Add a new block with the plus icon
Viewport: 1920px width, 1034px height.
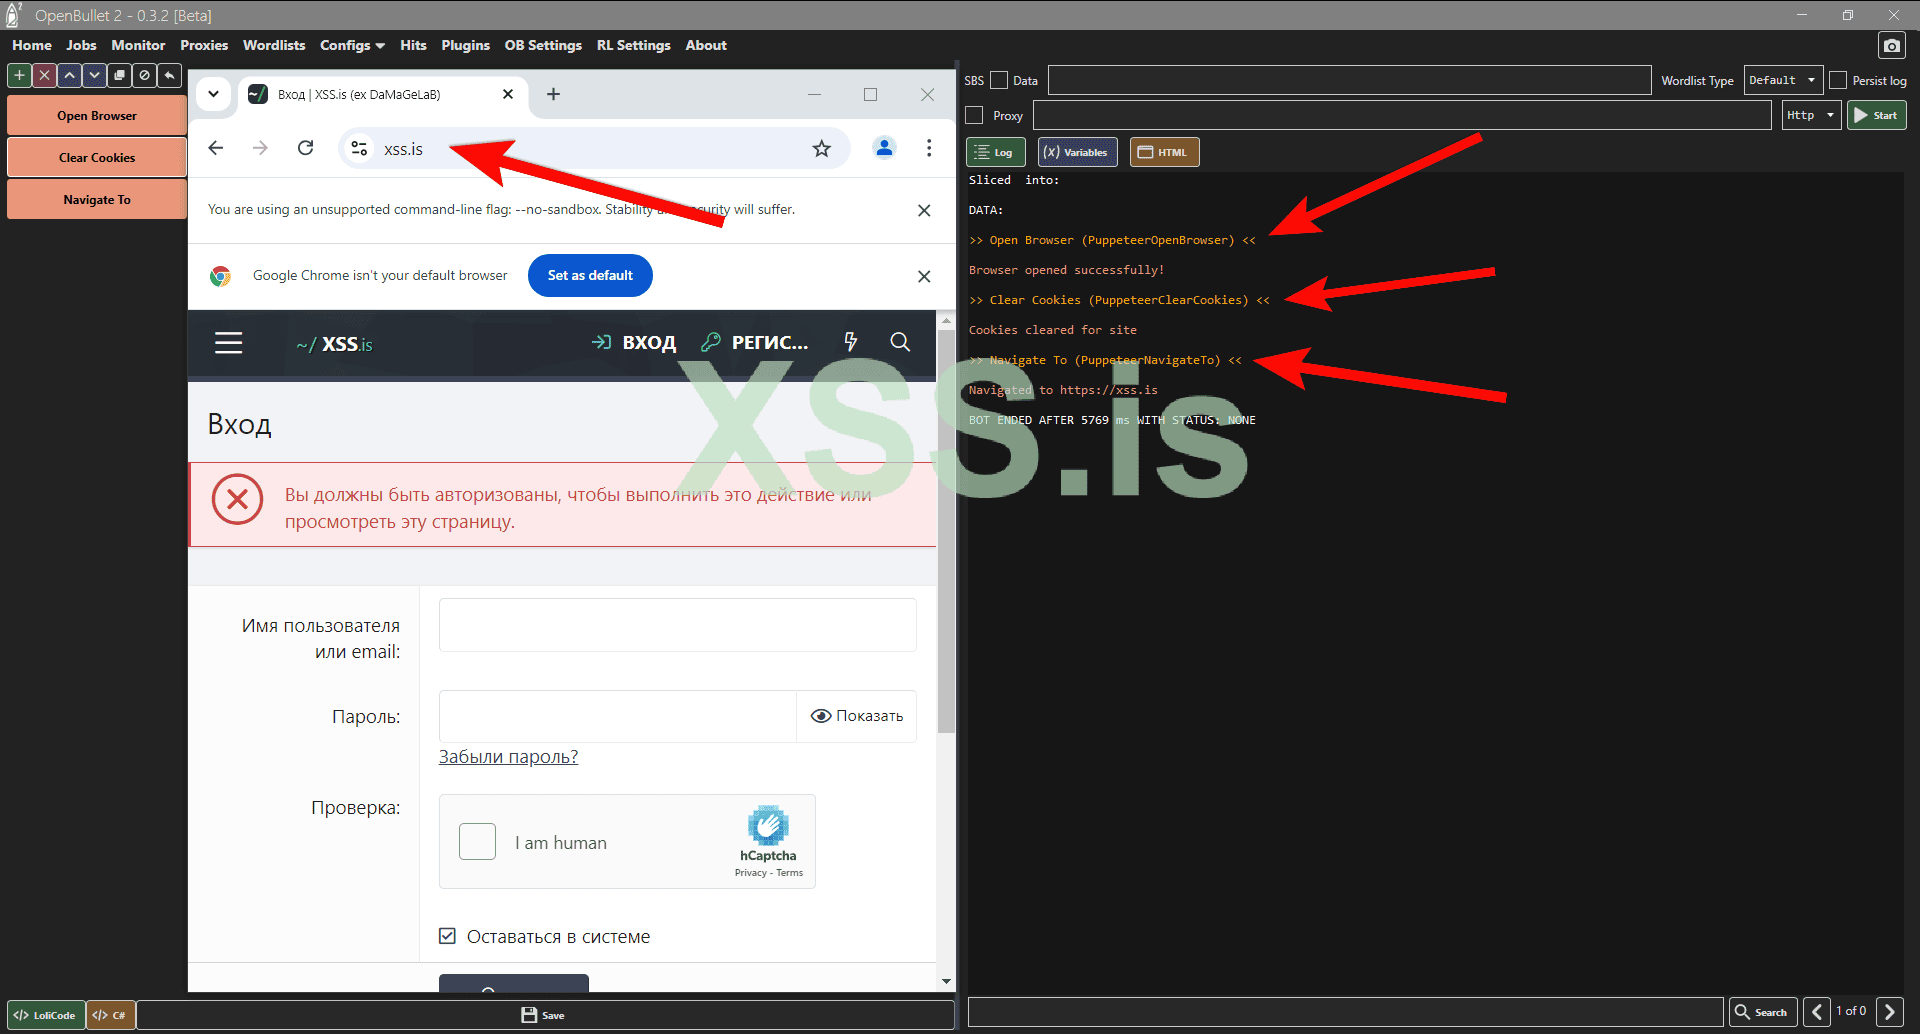pos(19,75)
